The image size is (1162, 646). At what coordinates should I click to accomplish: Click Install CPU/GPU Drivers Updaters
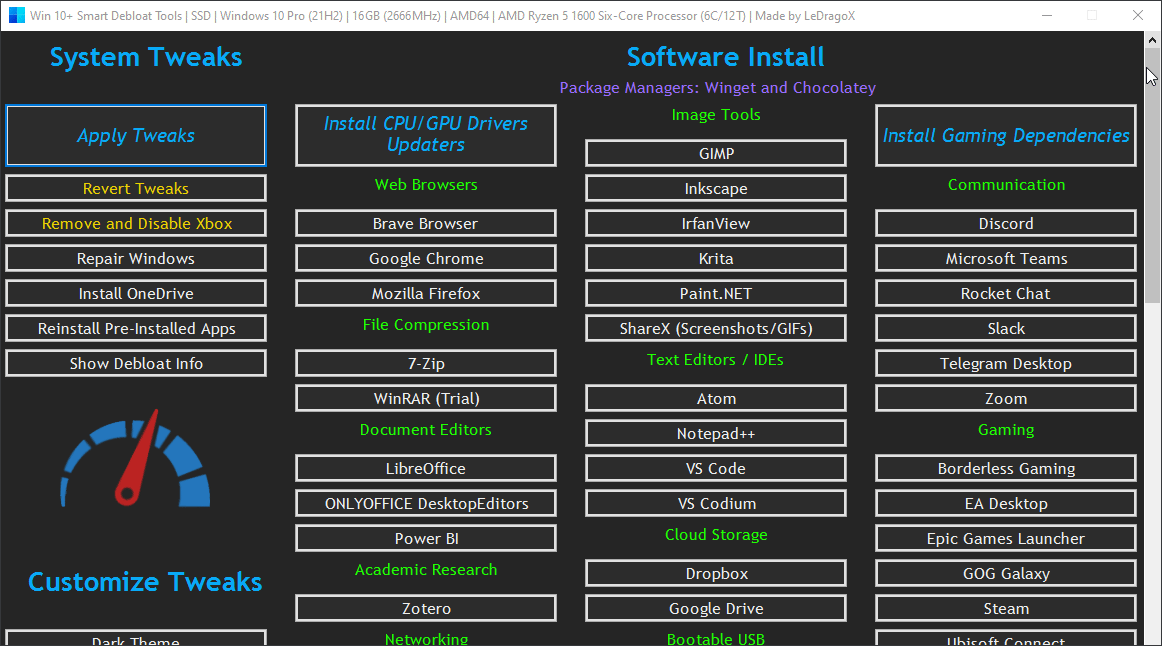[426, 136]
